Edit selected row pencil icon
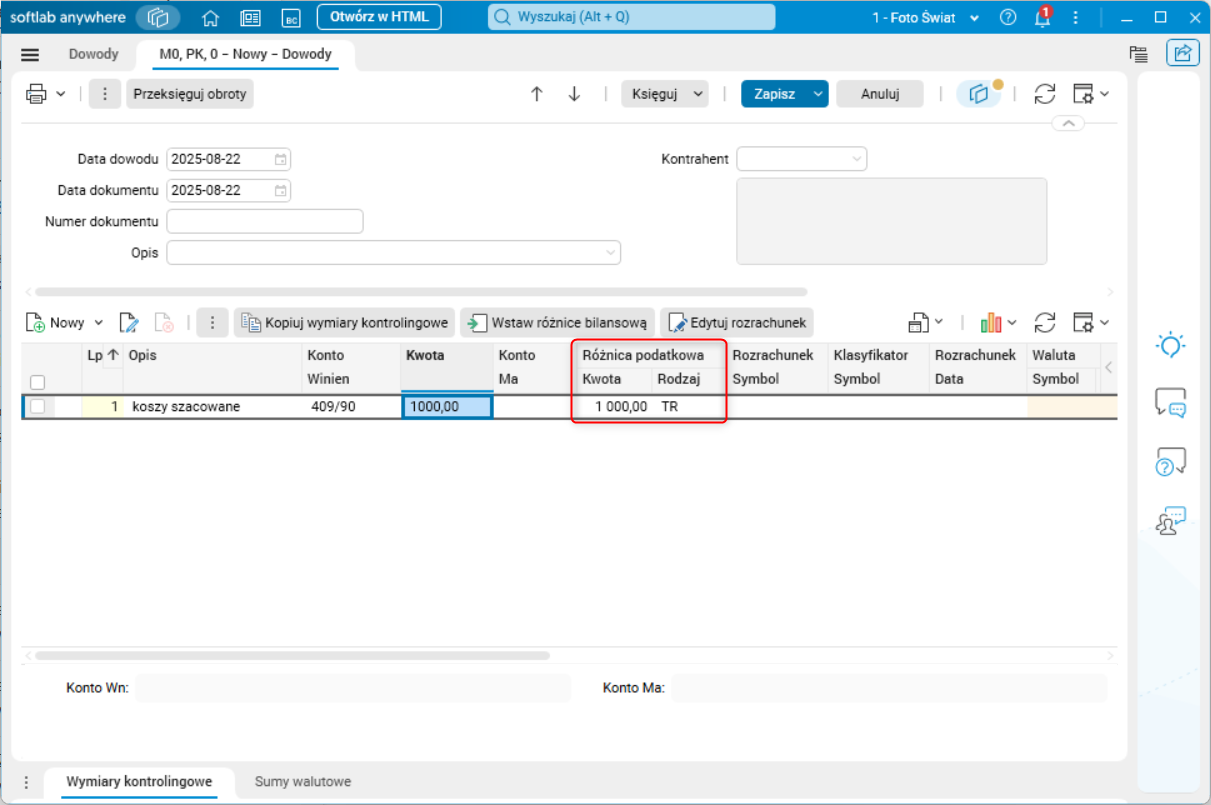The image size is (1211, 805). point(129,323)
